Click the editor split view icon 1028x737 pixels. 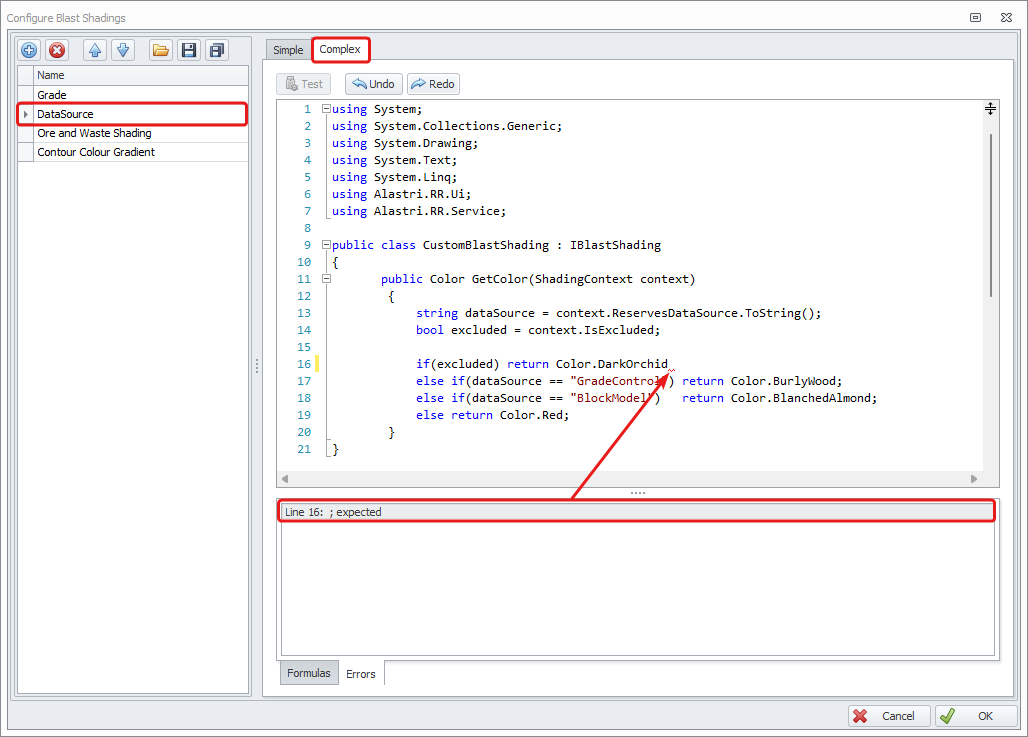click(x=990, y=108)
